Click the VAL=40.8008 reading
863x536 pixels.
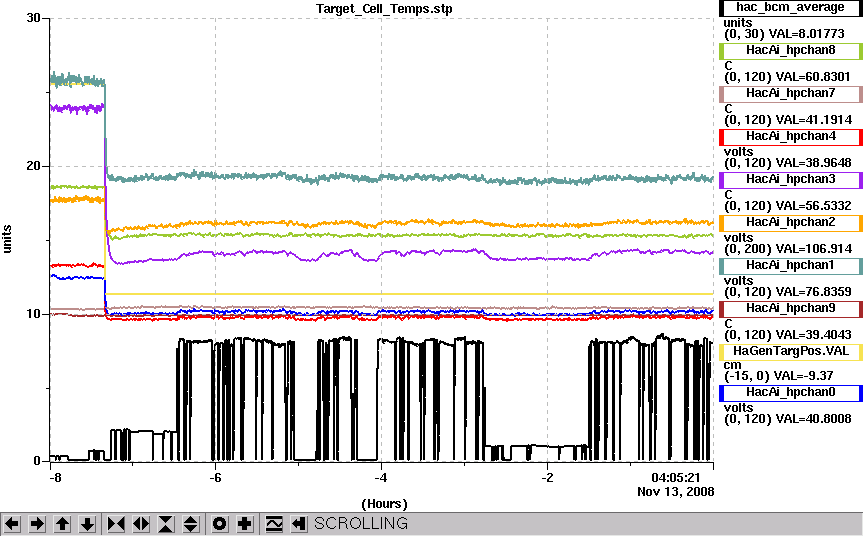(x=813, y=419)
